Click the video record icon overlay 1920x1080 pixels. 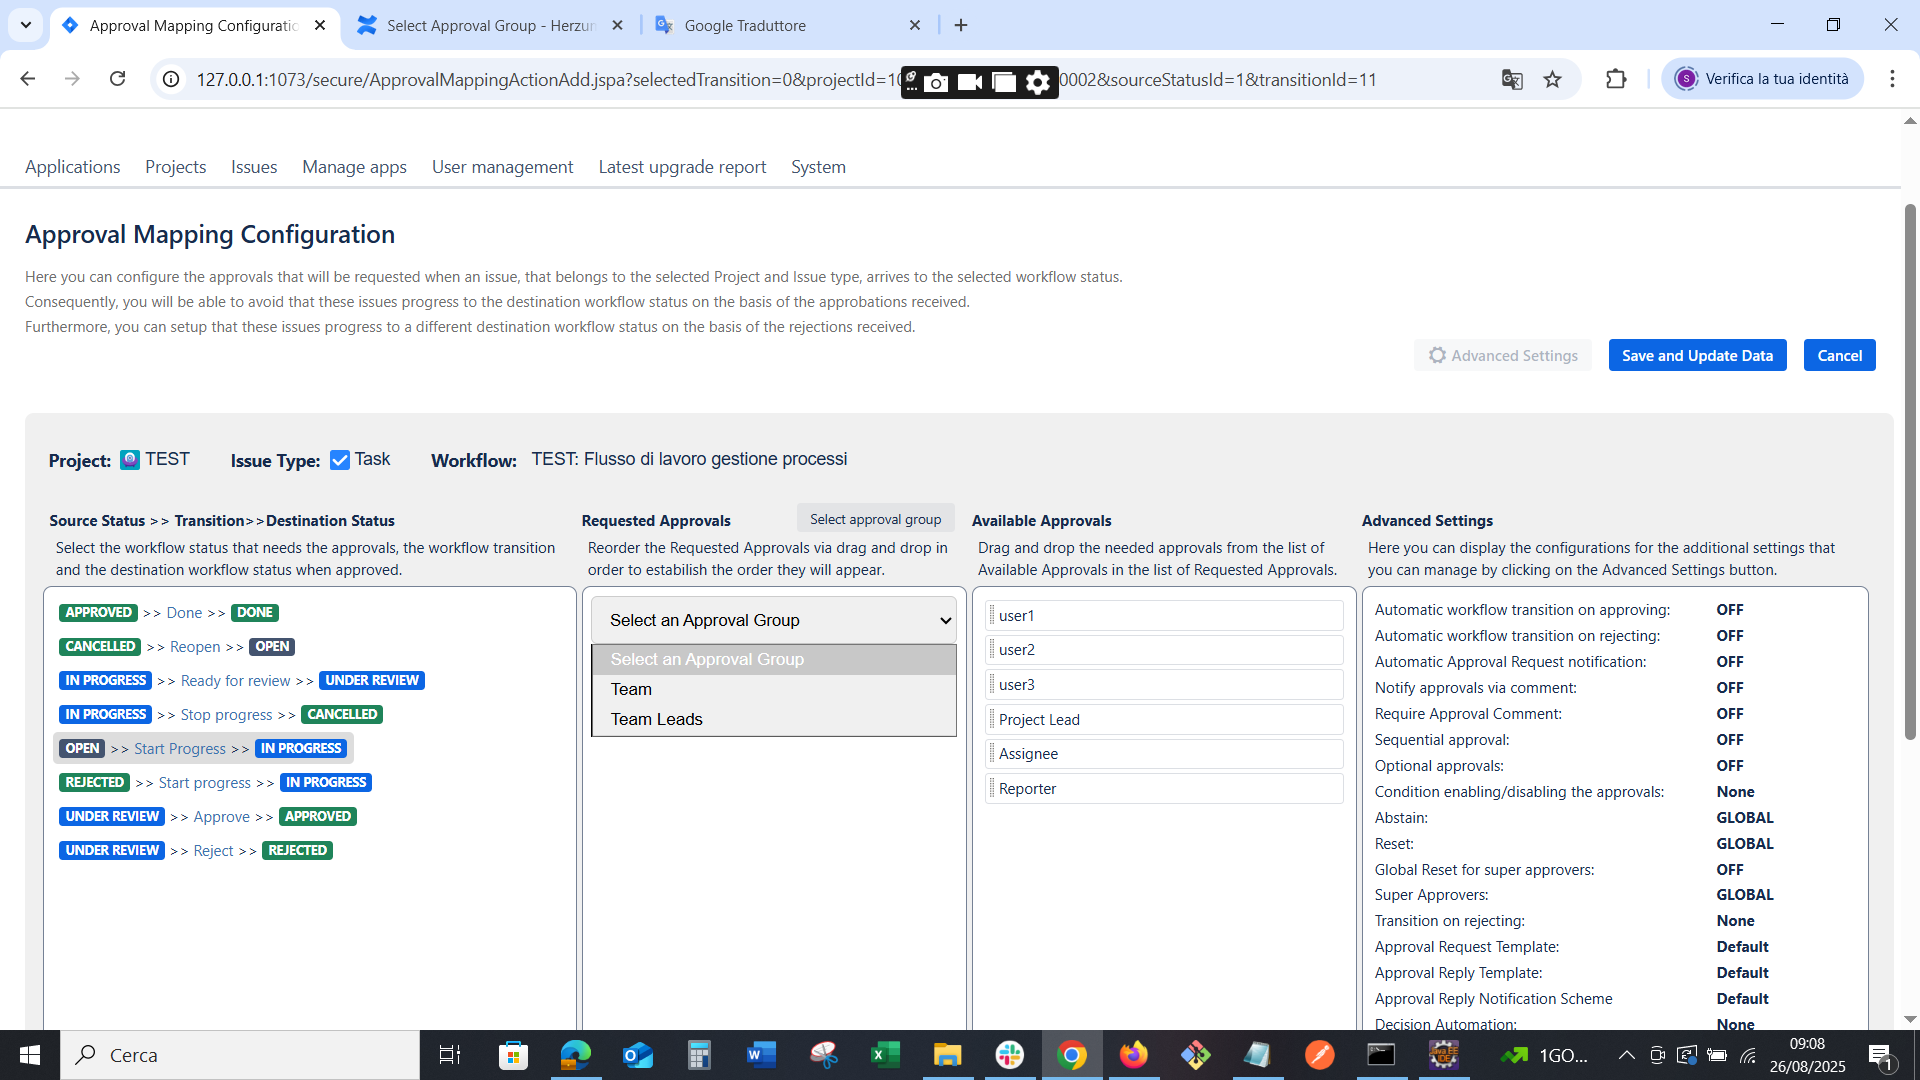click(969, 82)
